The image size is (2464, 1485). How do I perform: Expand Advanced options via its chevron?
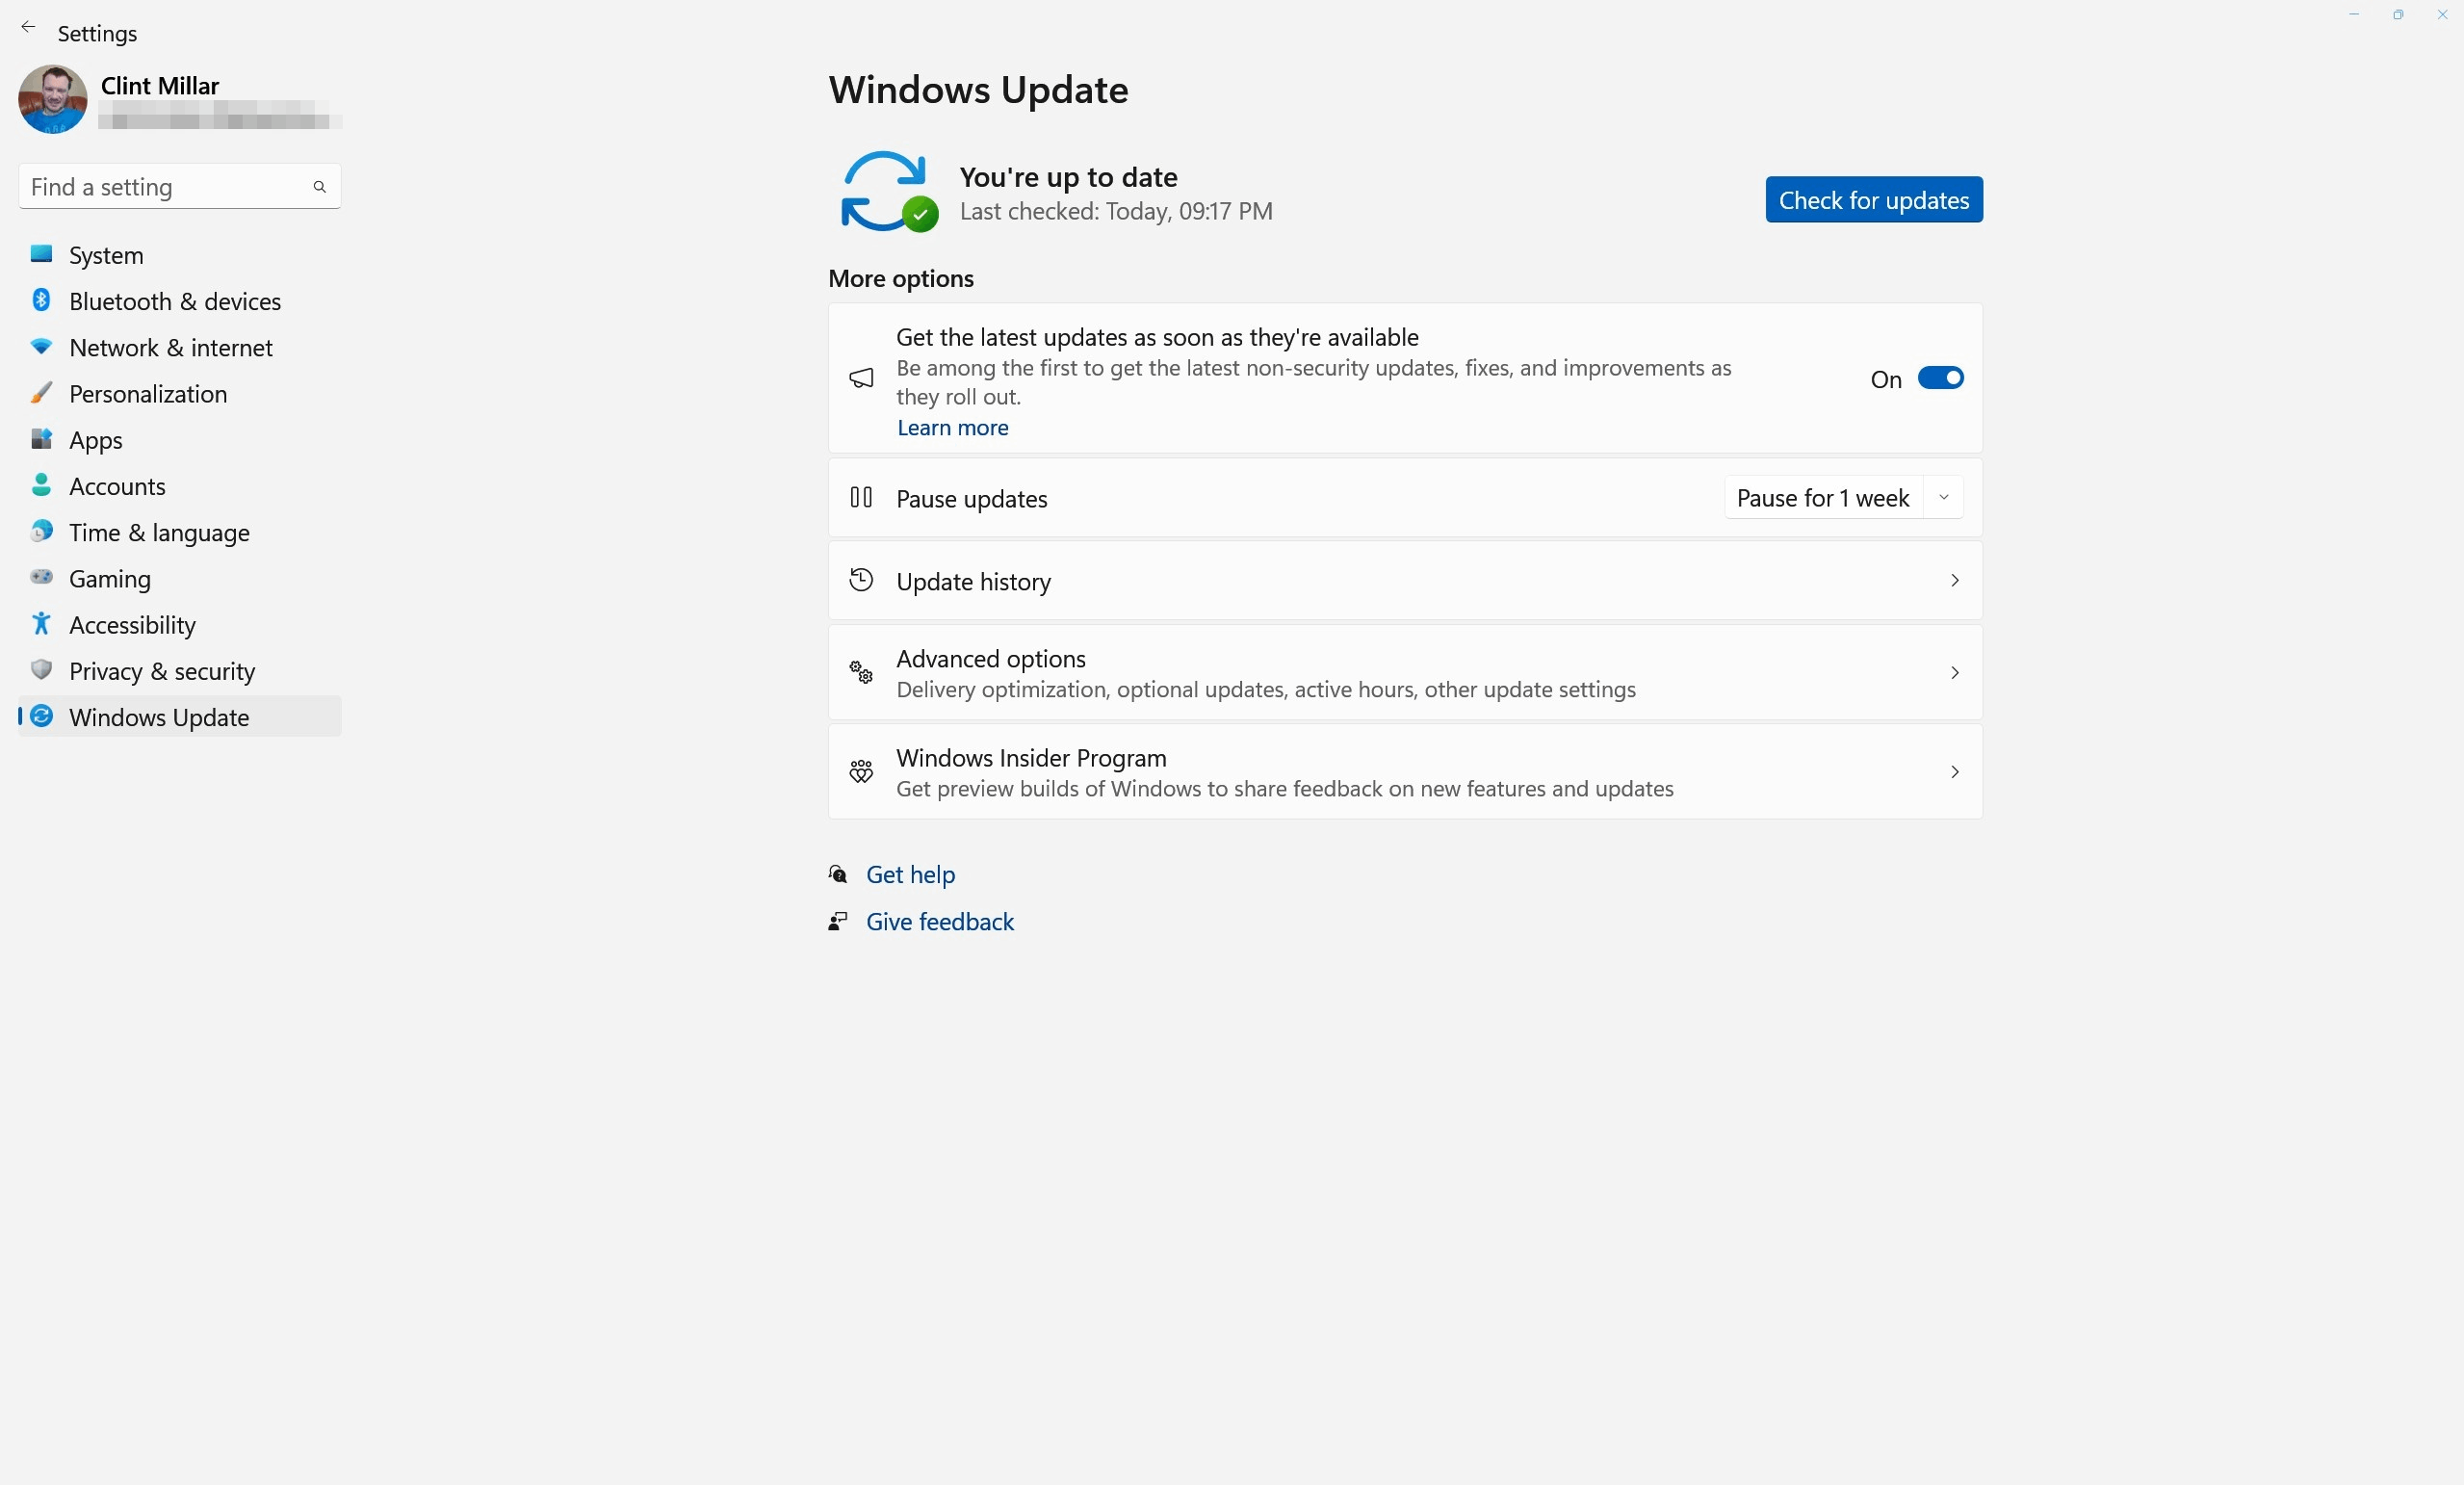1954,672
